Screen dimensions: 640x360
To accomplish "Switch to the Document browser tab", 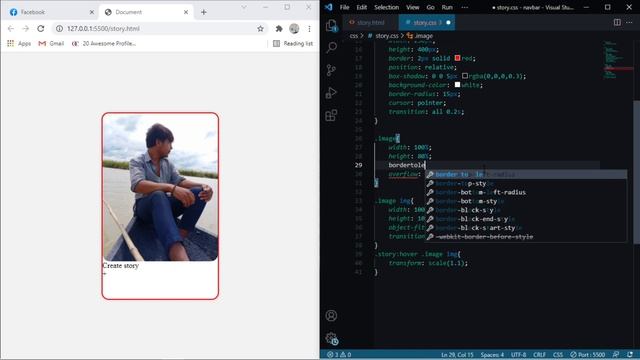I will tap(147, 12).
